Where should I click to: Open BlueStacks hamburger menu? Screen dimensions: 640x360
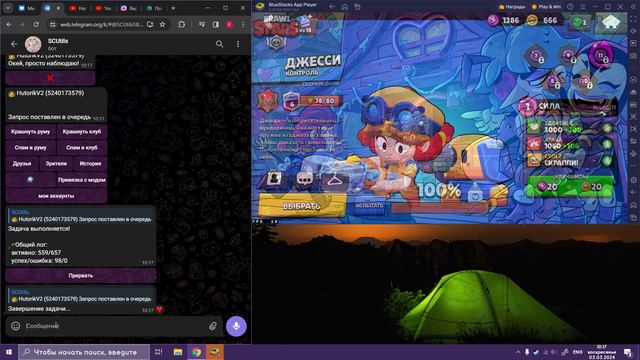click(583, 7)
